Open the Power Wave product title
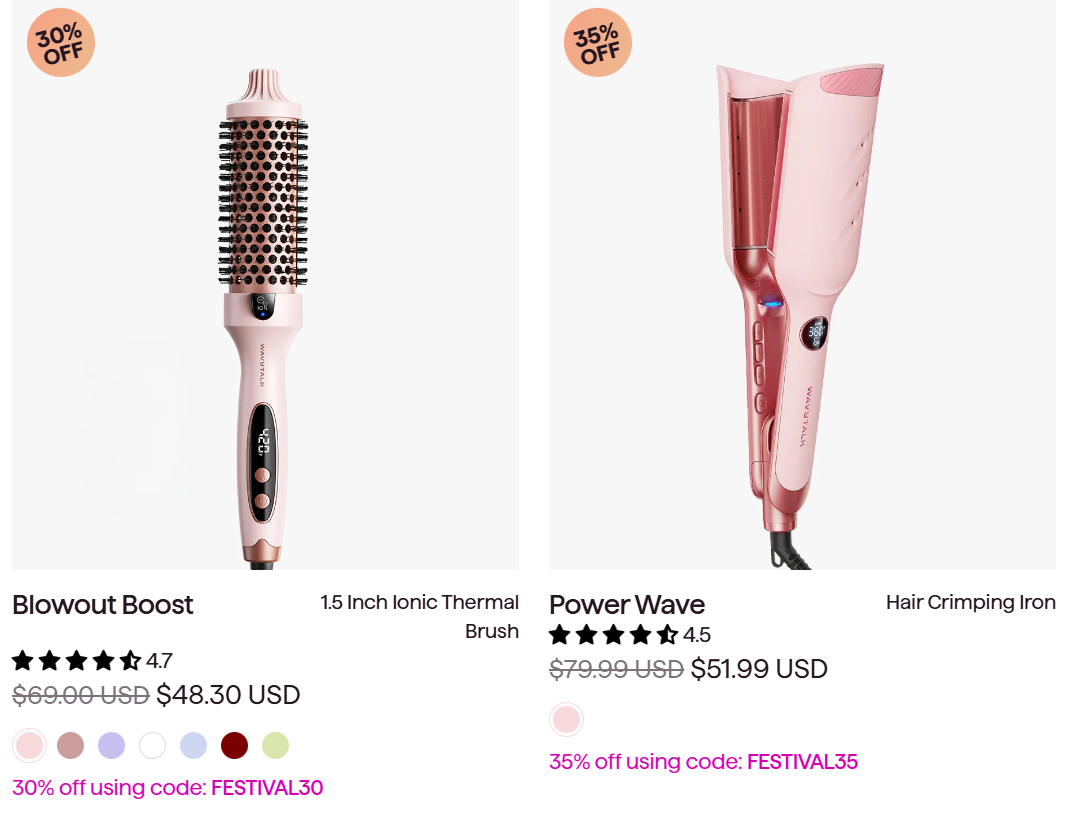 tap(627, 605)
